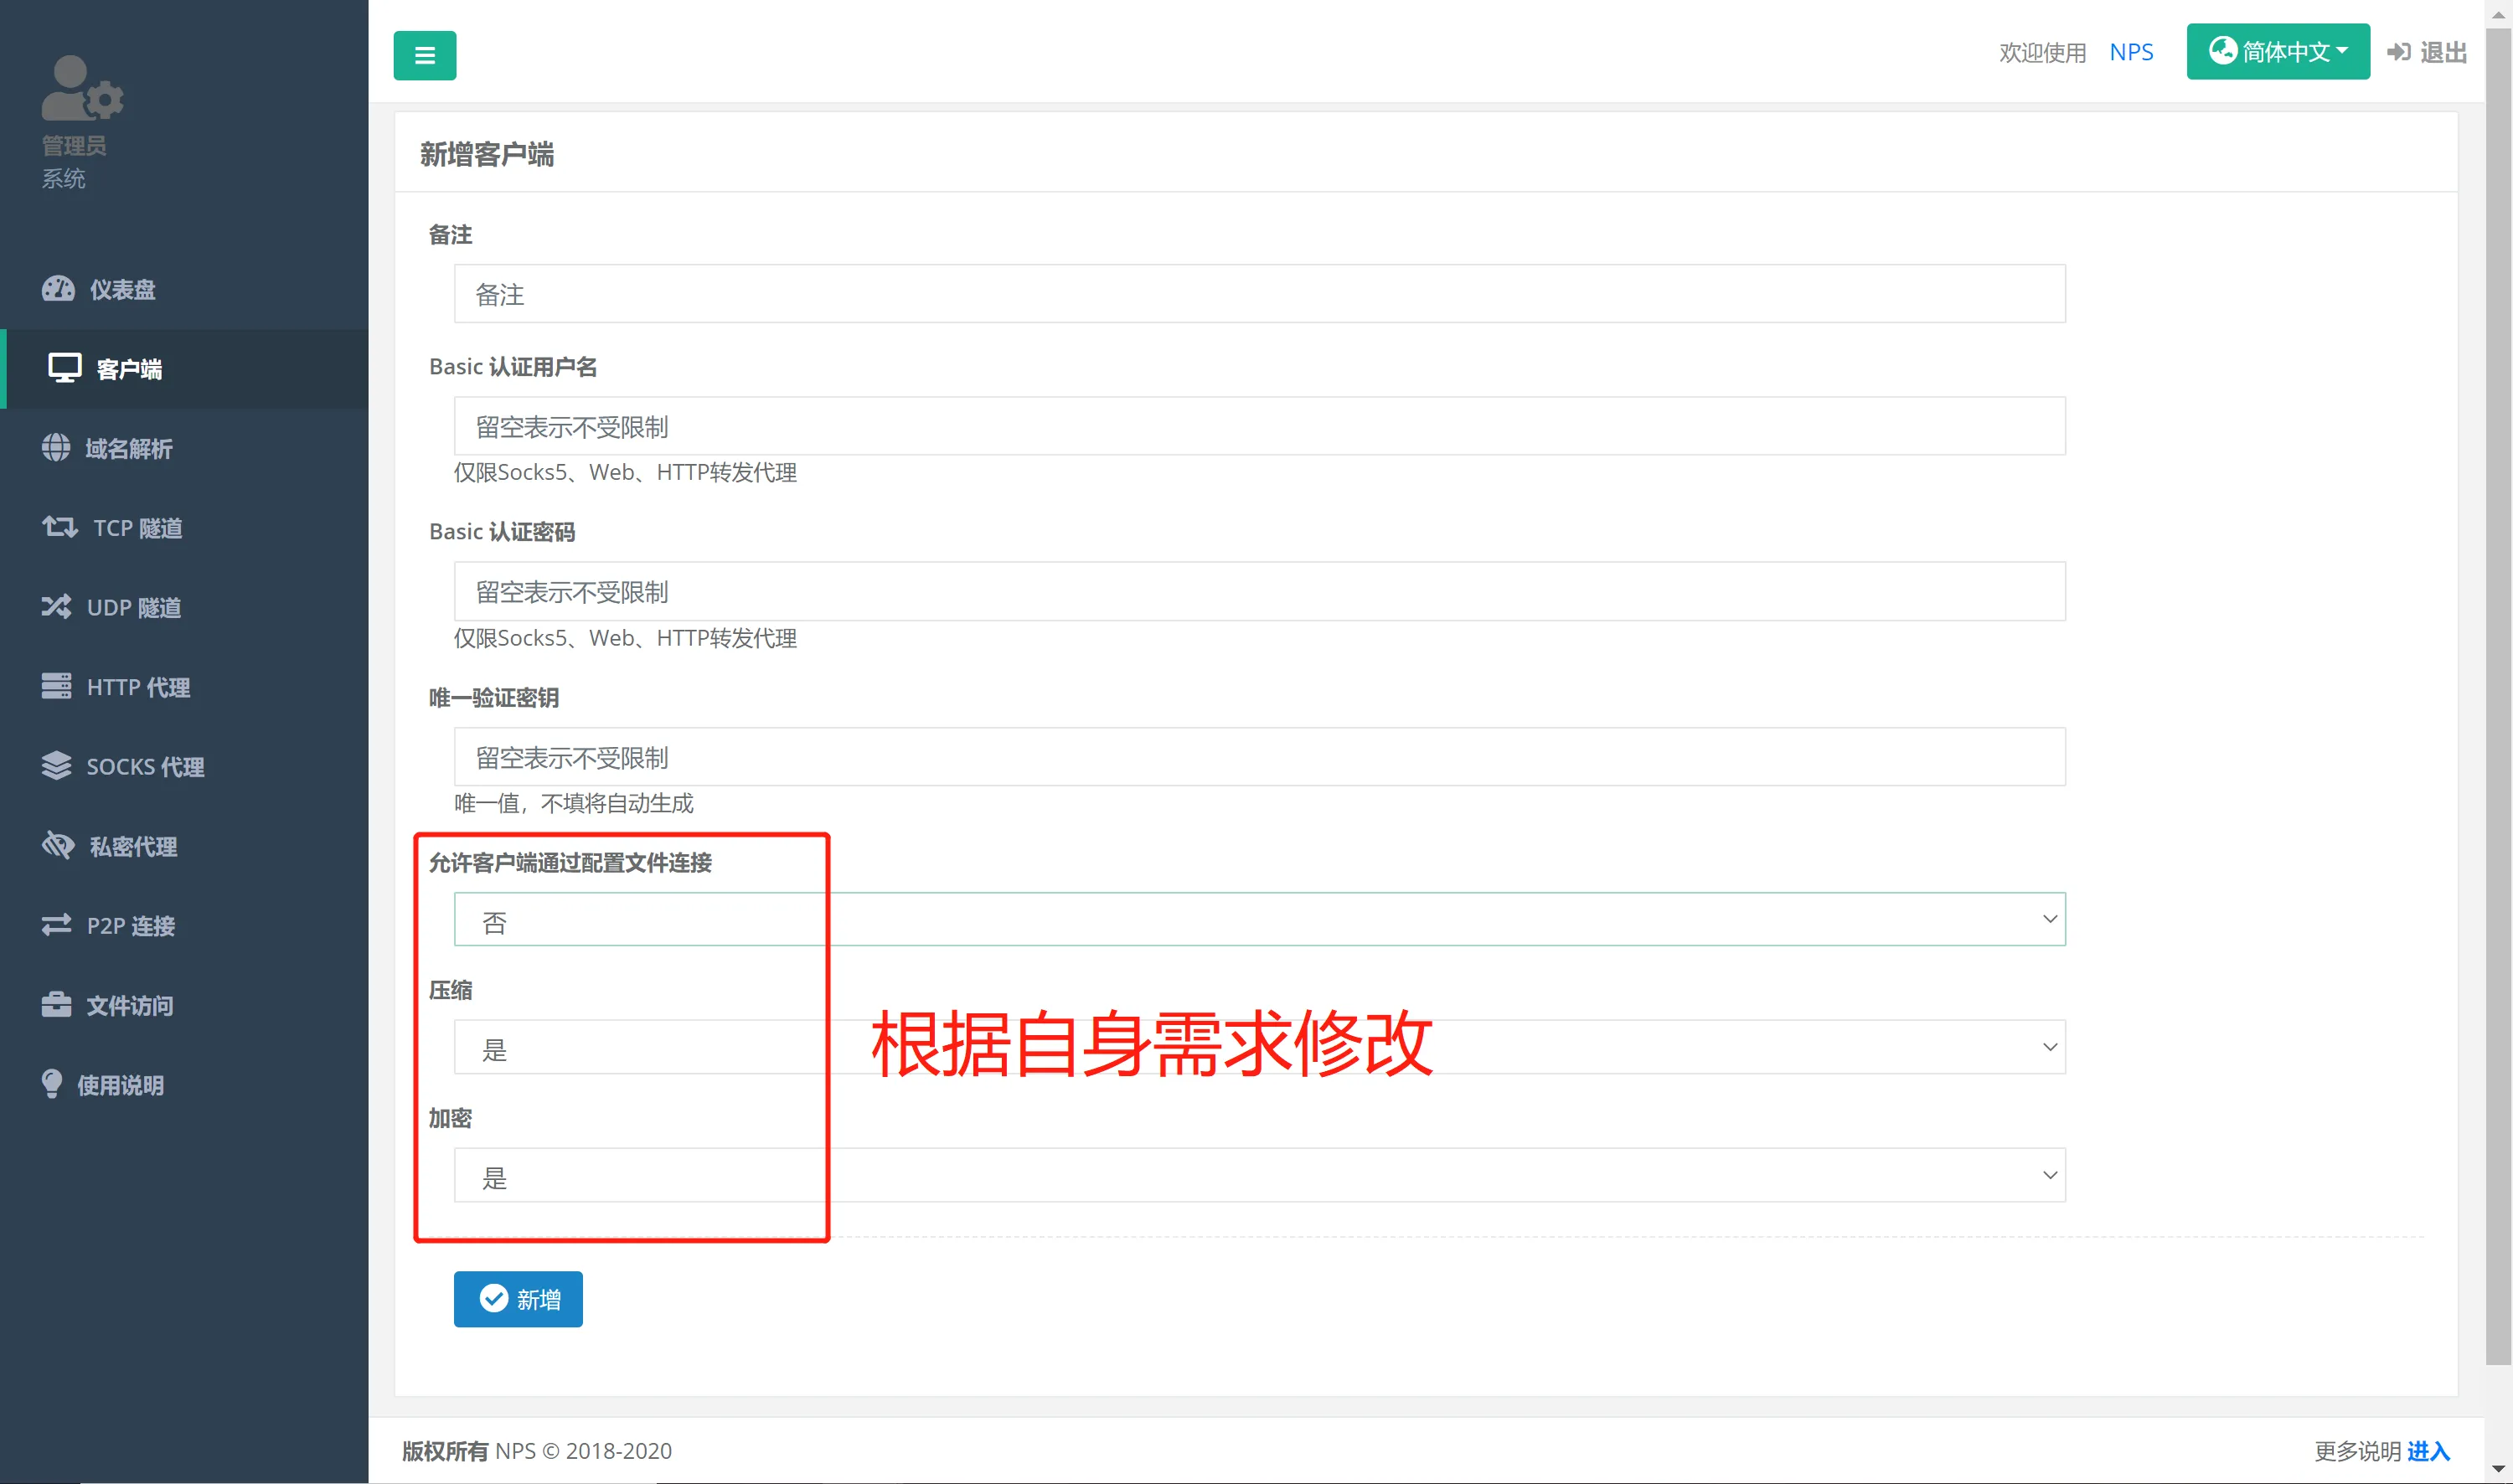Screen dimensions: 2513x1484
Task: Open the HTTP 代理 page
Action: 184,686
